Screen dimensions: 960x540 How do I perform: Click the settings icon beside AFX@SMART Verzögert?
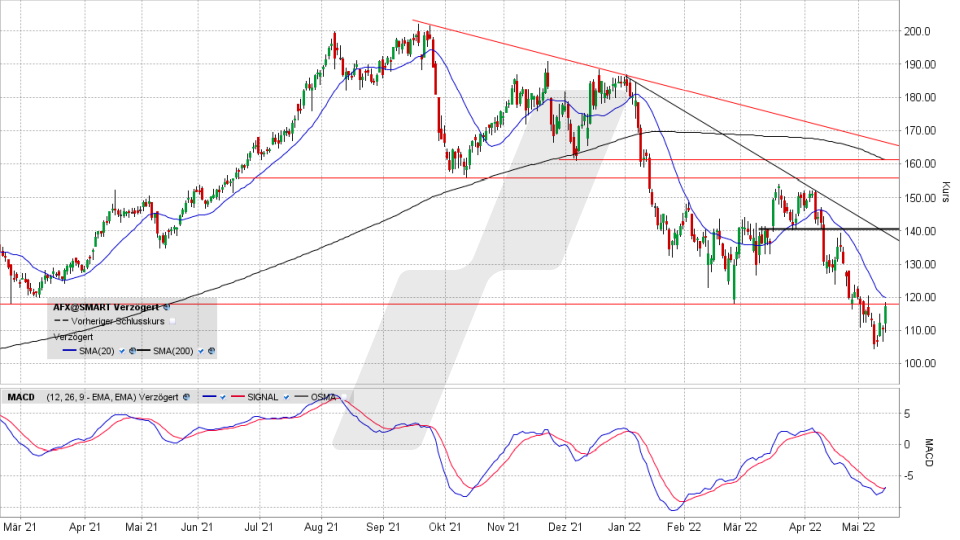click(x=167, y=307)
